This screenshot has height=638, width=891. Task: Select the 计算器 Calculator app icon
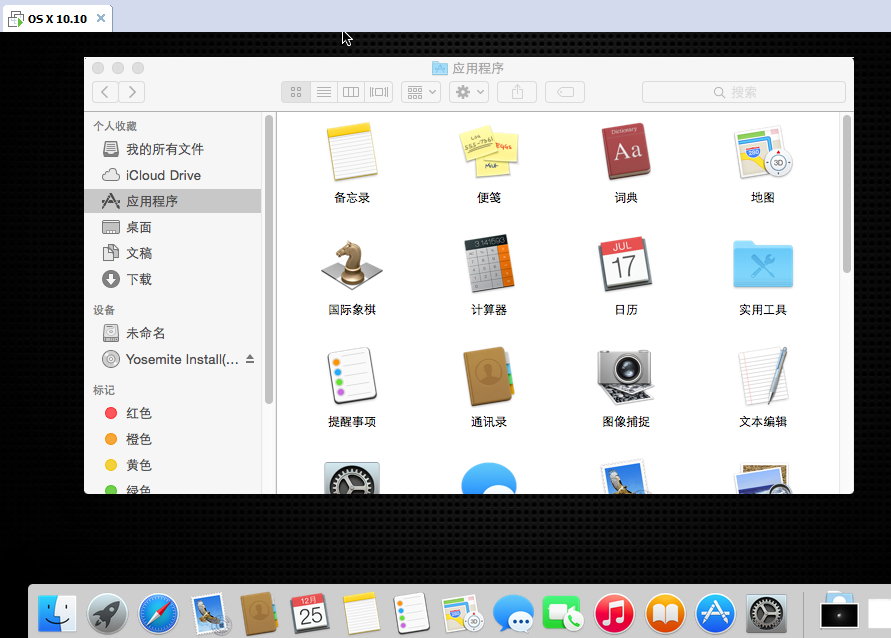(x=489, y=263)
